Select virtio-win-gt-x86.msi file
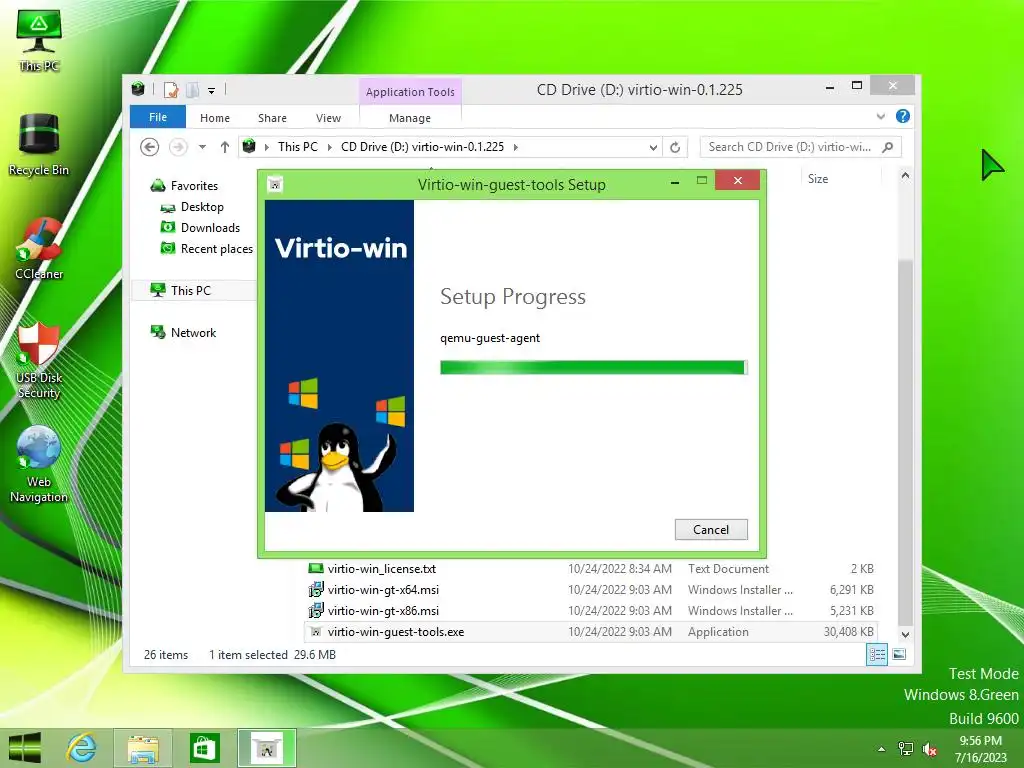1024x768 pixels. point(591,611)
